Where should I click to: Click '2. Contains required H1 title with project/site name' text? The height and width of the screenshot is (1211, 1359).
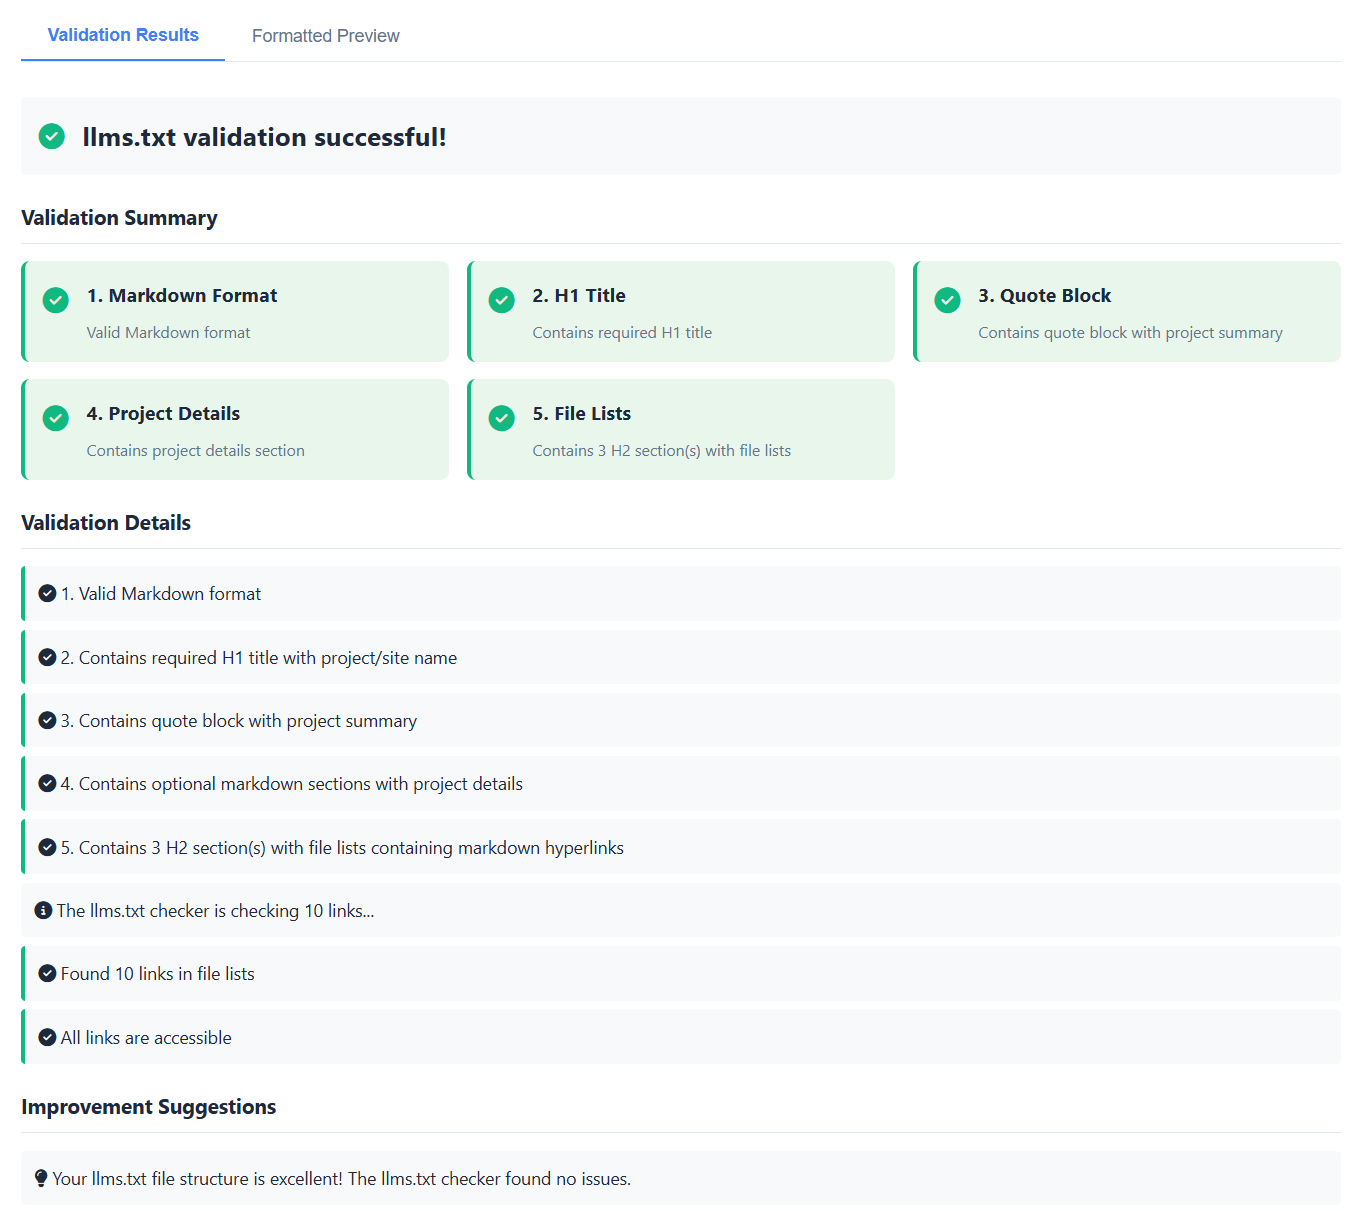coord(258,657)
